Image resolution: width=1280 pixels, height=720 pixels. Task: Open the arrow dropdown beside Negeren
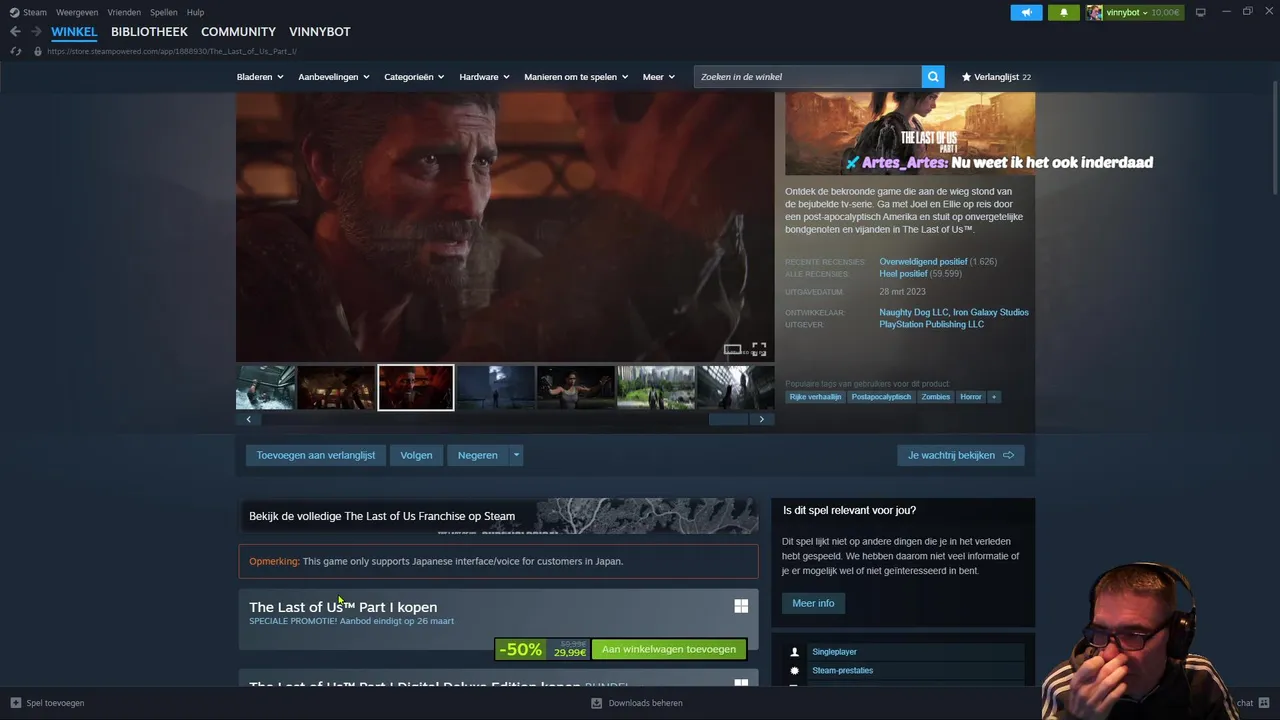[x=516, y=455]
